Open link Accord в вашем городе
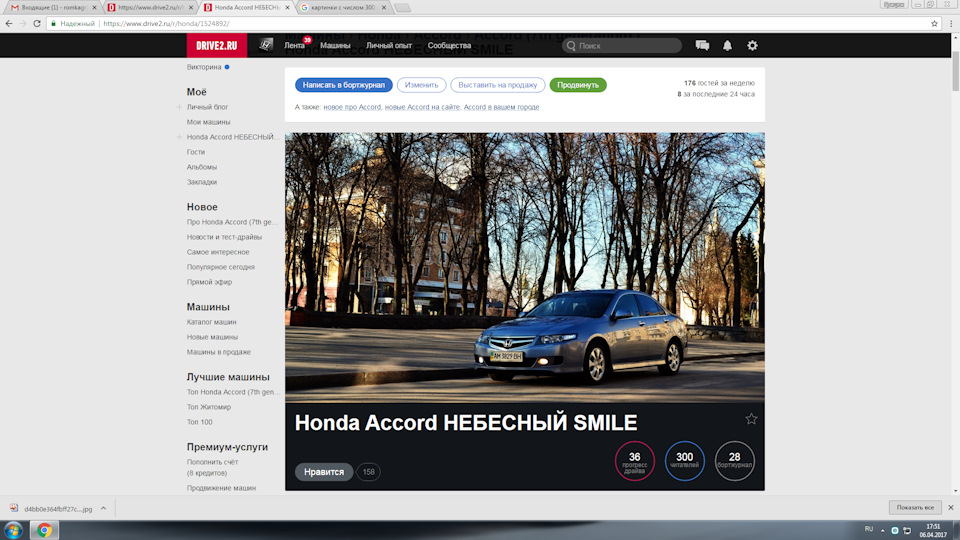This screenshot has width=960, height=540. (501, 107)
